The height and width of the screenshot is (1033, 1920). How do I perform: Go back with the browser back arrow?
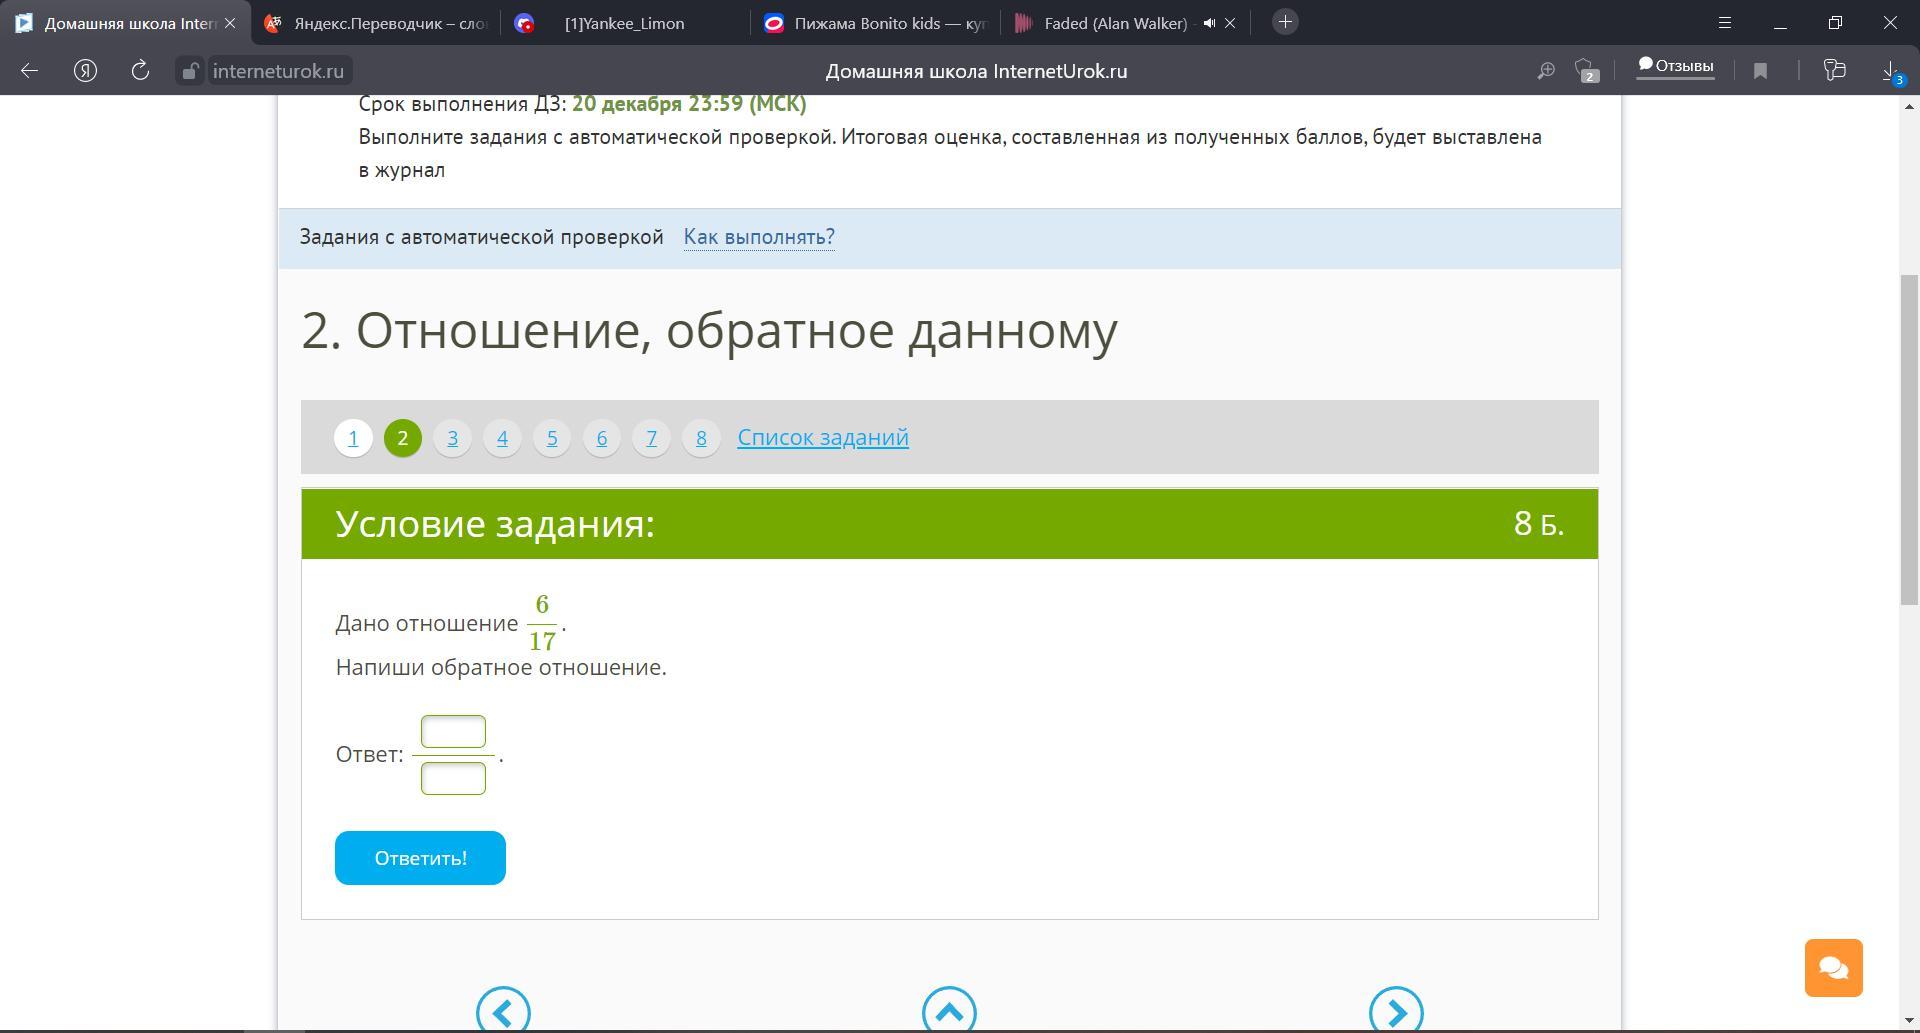click(29, 70)
